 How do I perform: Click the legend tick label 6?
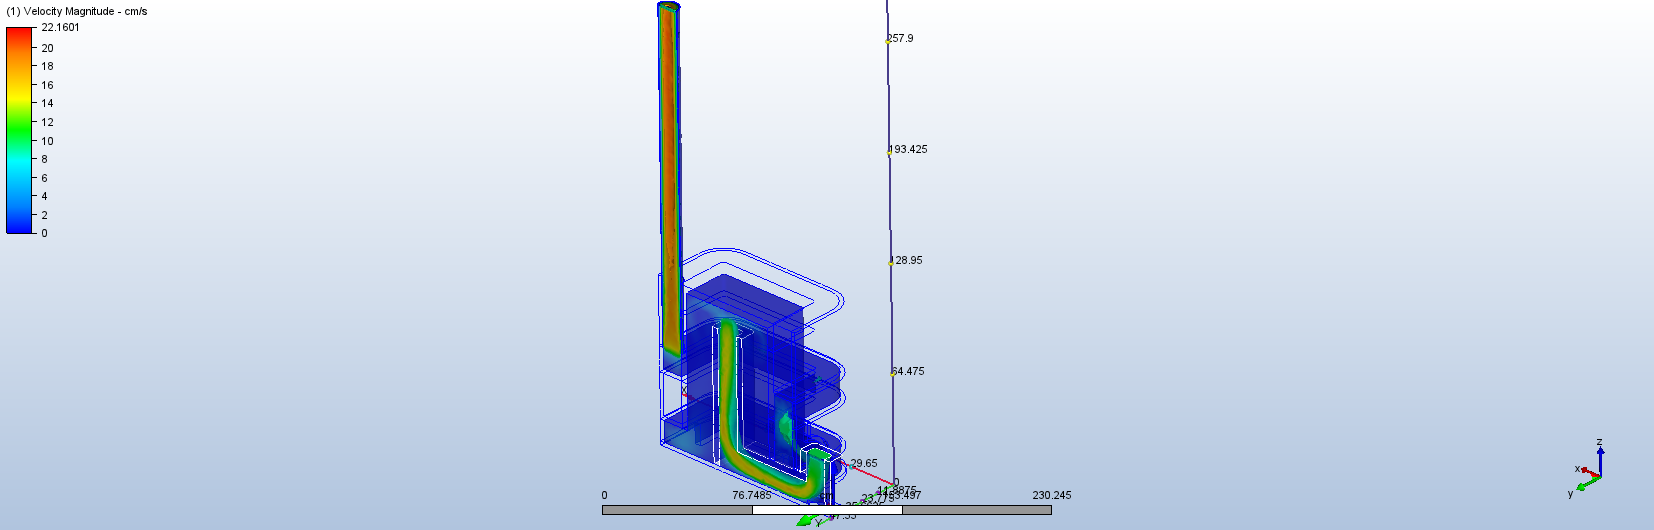(44, 178)
